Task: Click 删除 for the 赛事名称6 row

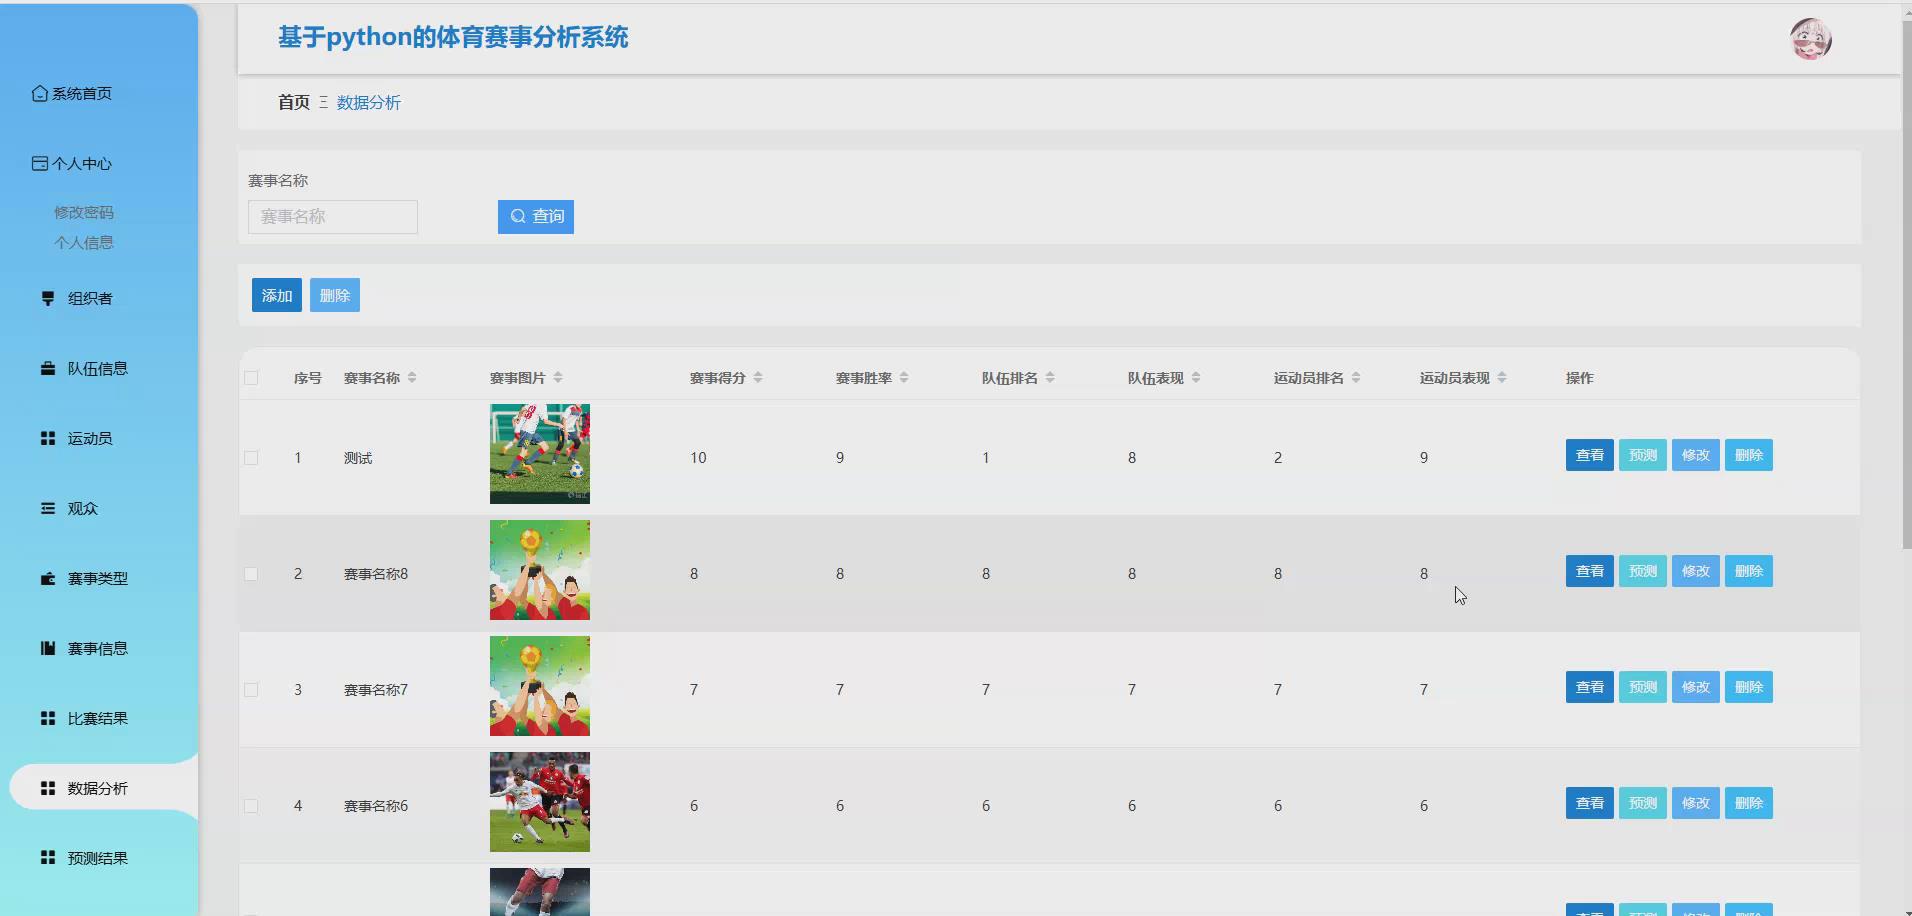Action: point(1749,803)
